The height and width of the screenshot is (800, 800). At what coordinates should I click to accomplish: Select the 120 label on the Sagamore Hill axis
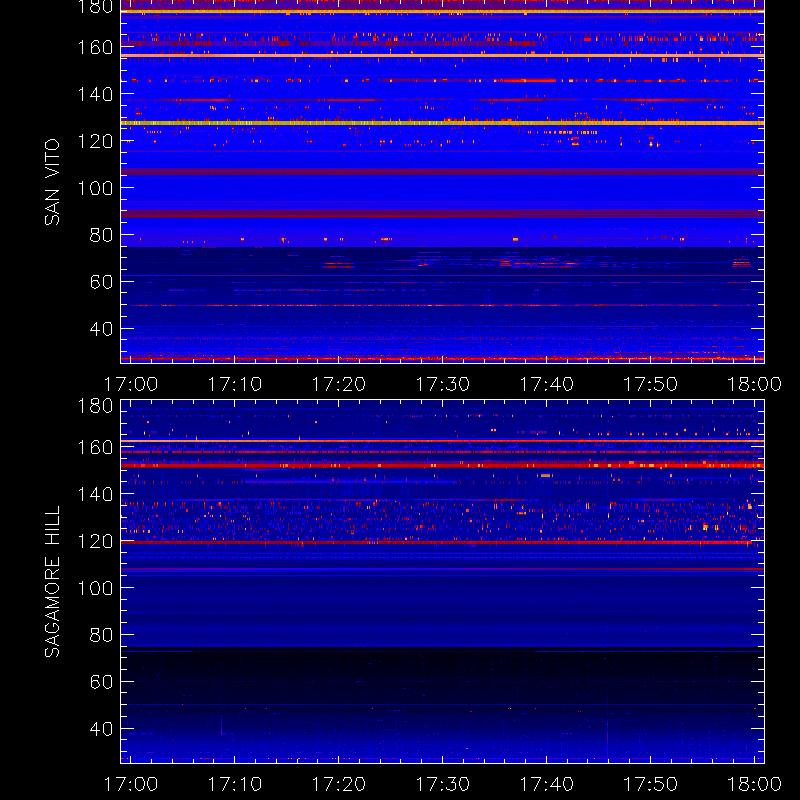(95, 541)
